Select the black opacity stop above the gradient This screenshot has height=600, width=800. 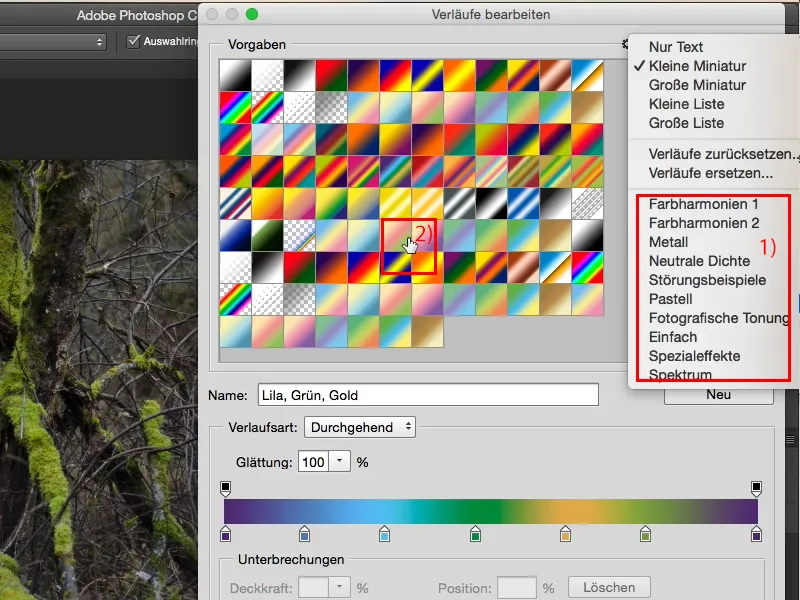(x=226, y=487)
